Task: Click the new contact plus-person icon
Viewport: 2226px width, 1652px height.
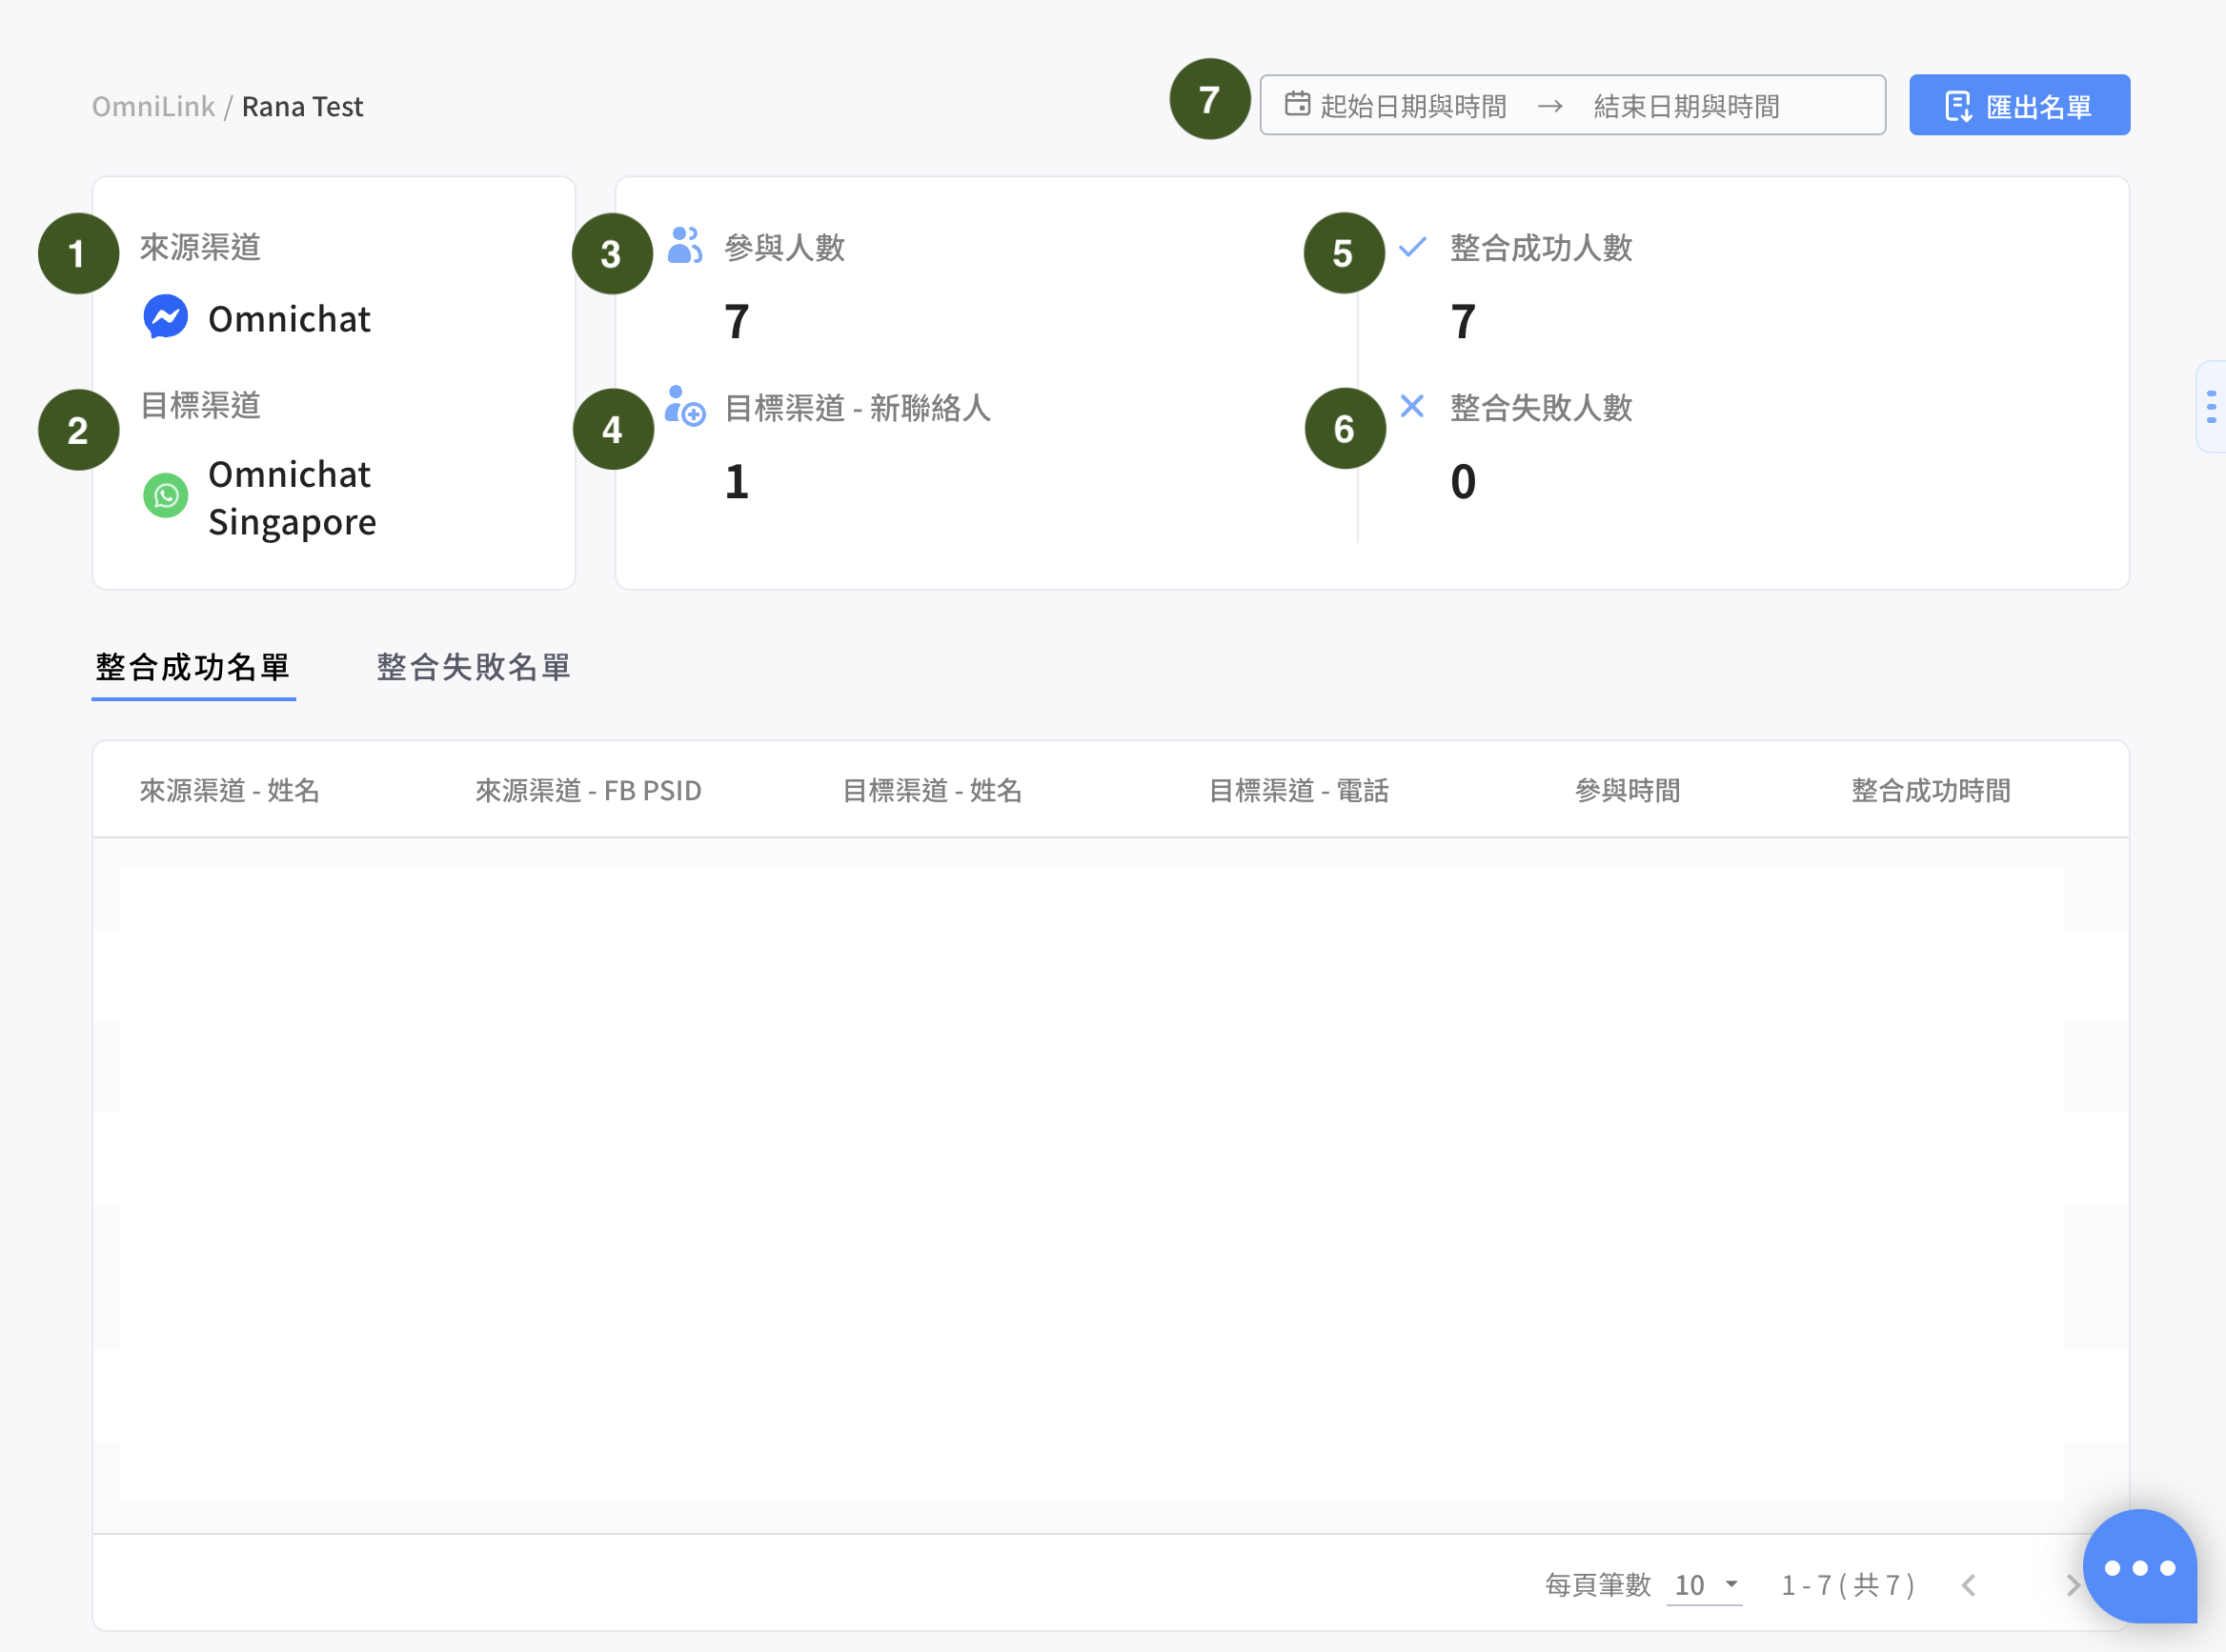Action: pos(685,406)
